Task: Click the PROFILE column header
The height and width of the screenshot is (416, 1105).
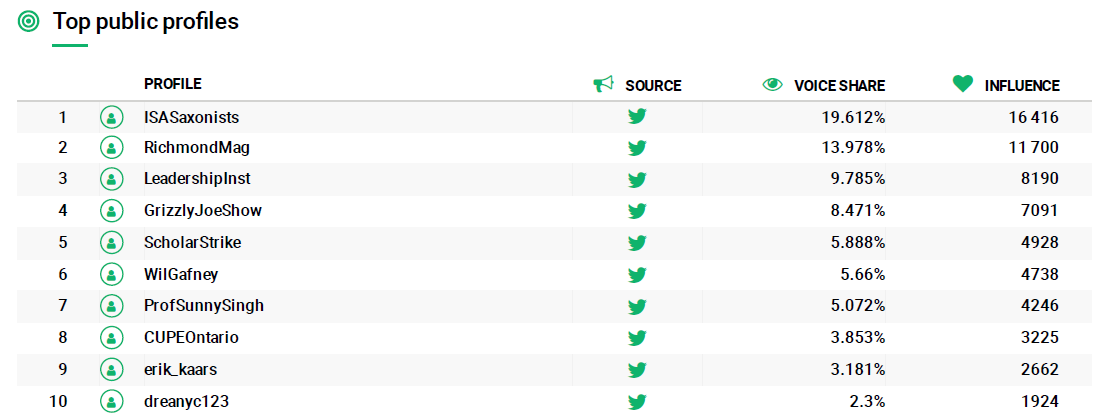Action: click(173, 84)
